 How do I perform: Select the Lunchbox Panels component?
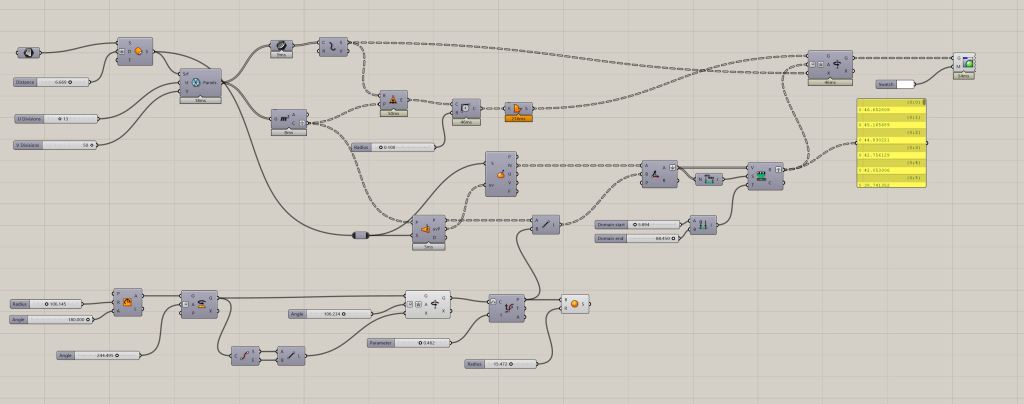click(201, 83)
